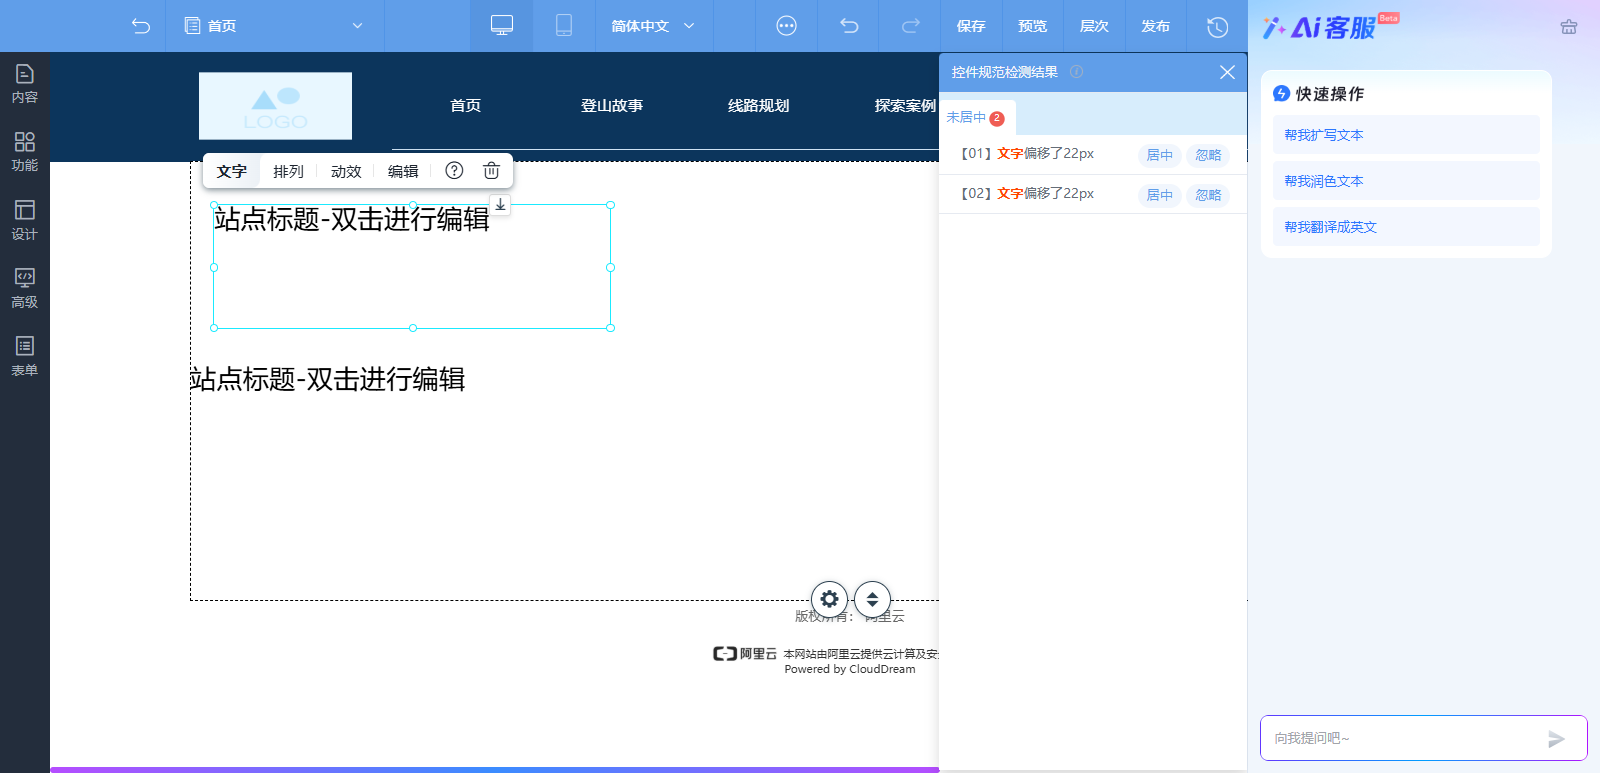Select the 未居中 results tab
This screenshot has width=1600, height=773.
[975, 118]
